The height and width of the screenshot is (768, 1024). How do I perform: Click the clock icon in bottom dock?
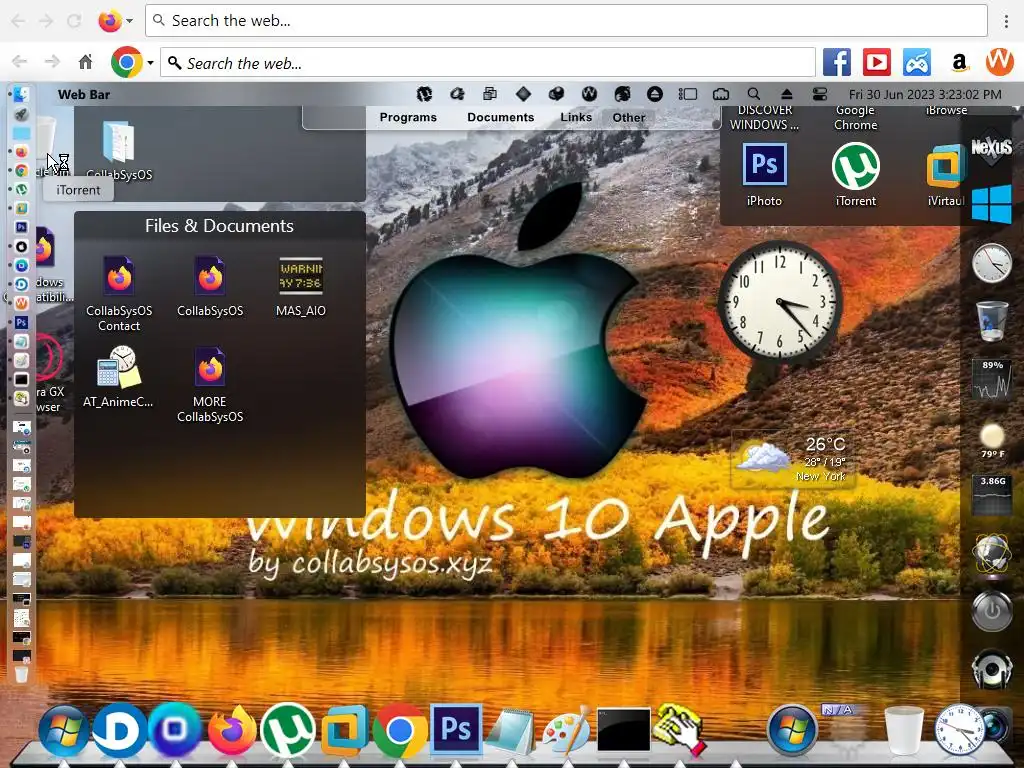tap(959, 730)
